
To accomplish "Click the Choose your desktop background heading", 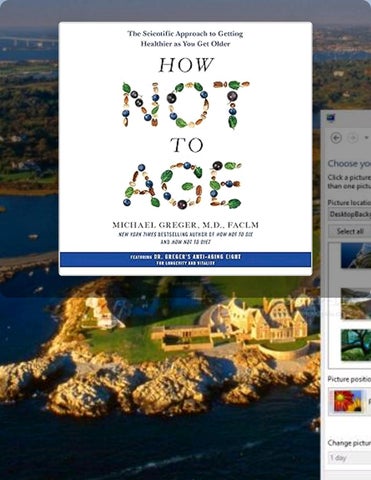I will point(349,164).
